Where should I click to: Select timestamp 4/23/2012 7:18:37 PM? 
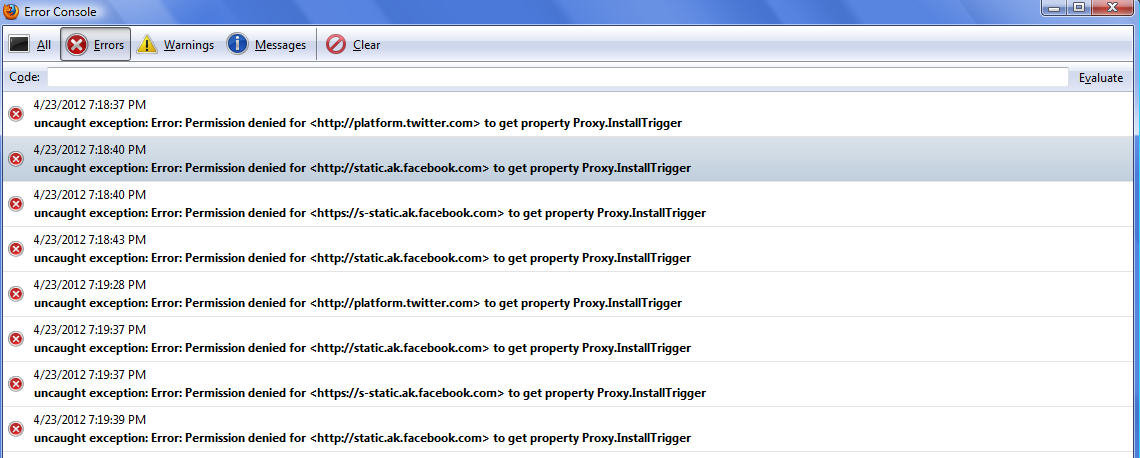(x=90, y=105)
